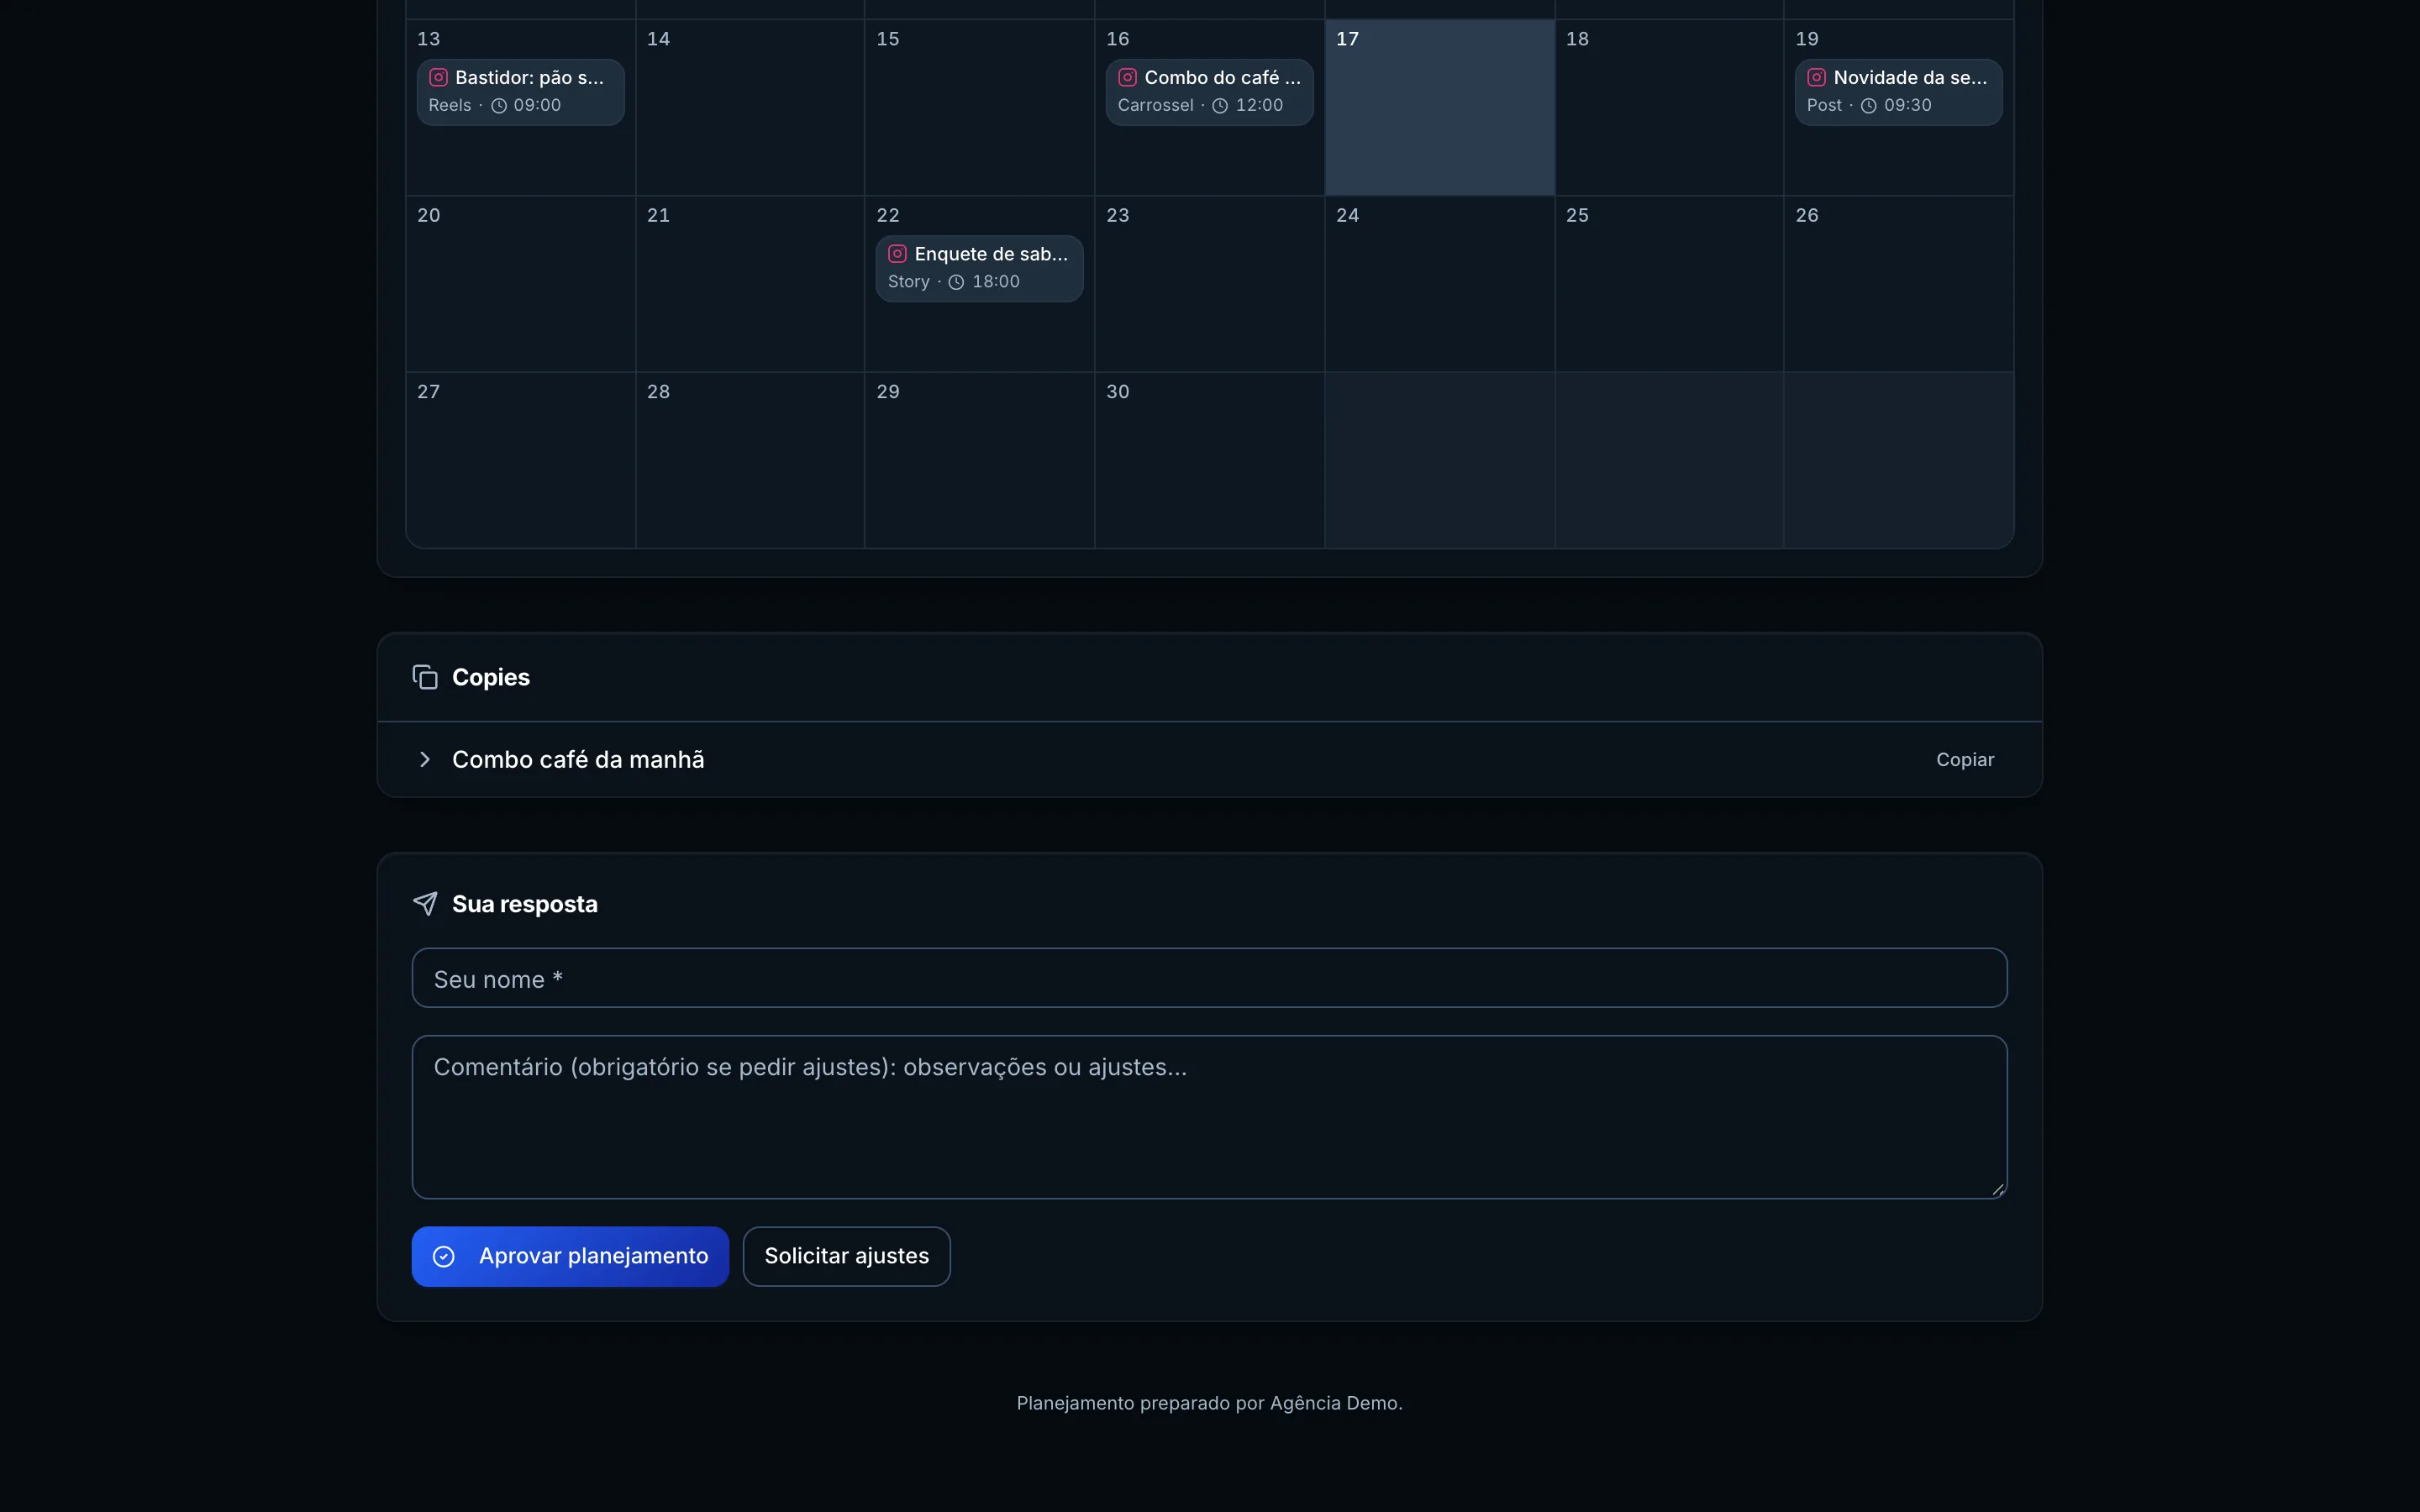2420x1512 pixels.
Task: Expand the Combo café da manhã chevron
Action: pos(425,760)
